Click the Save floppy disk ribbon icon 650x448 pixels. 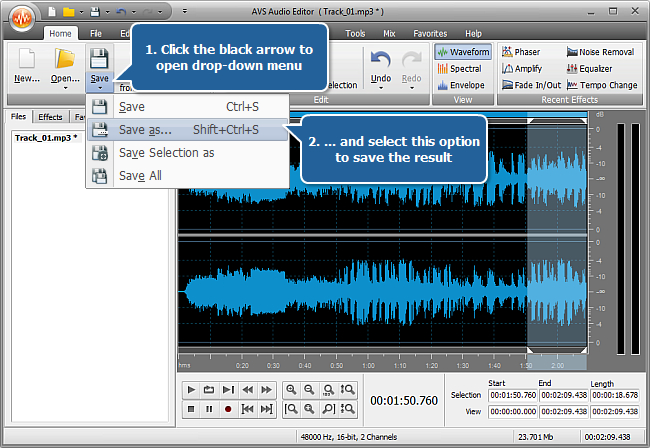pyautogui.click(x=99, y=59)
